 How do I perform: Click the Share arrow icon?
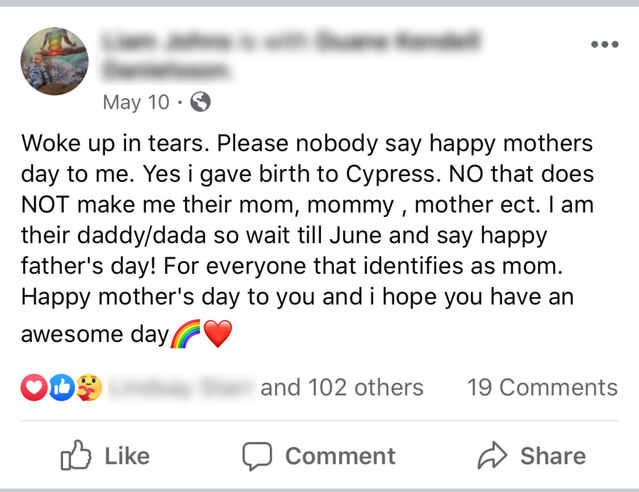pyautogui.click(x=492, y=457)
